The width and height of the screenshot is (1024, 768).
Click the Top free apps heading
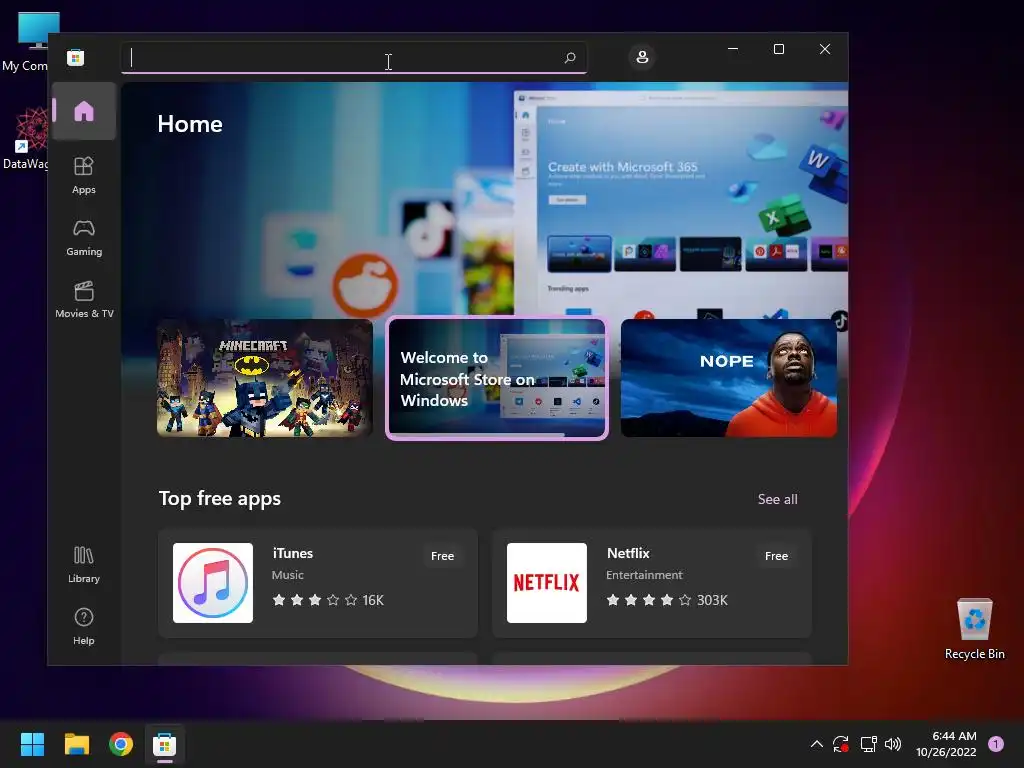tap(220, 498)
